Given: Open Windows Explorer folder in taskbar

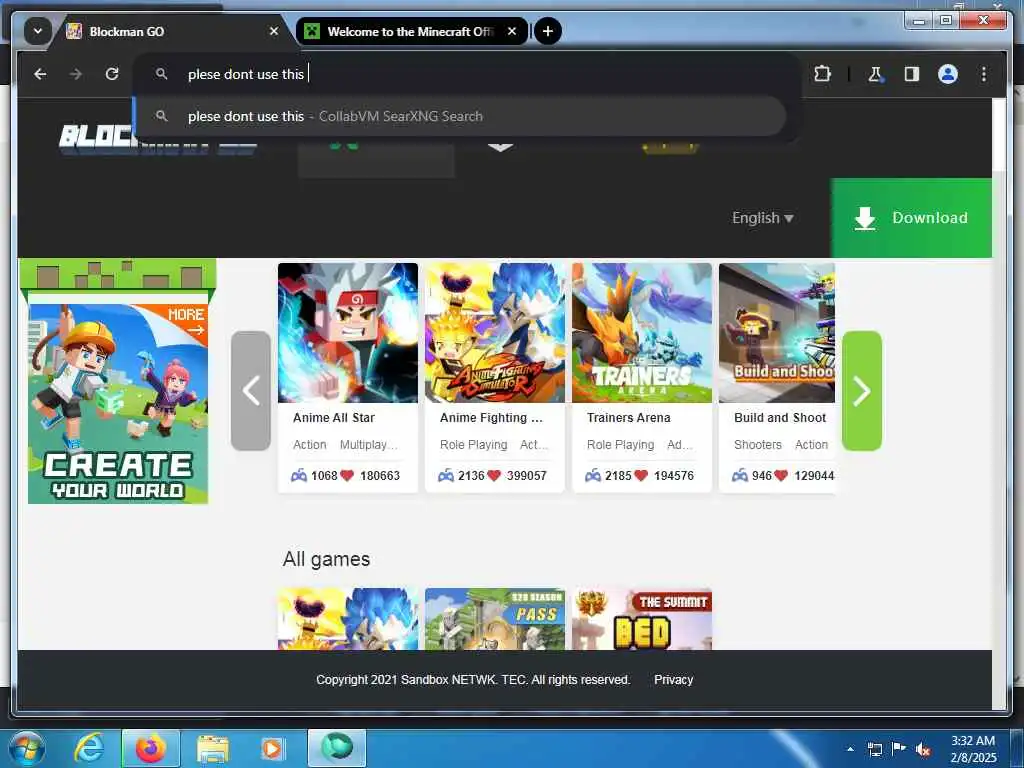Looking at the screenshot, I should [212, 748].
